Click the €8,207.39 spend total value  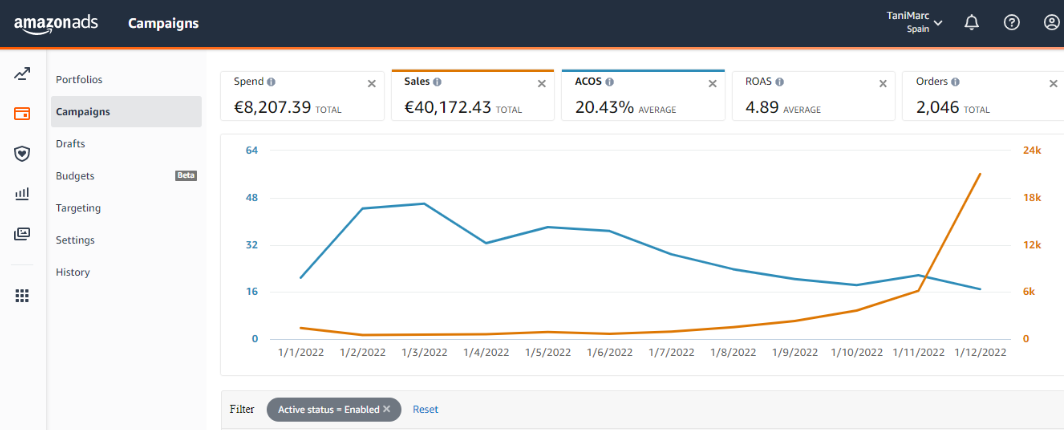pos(272,107)
